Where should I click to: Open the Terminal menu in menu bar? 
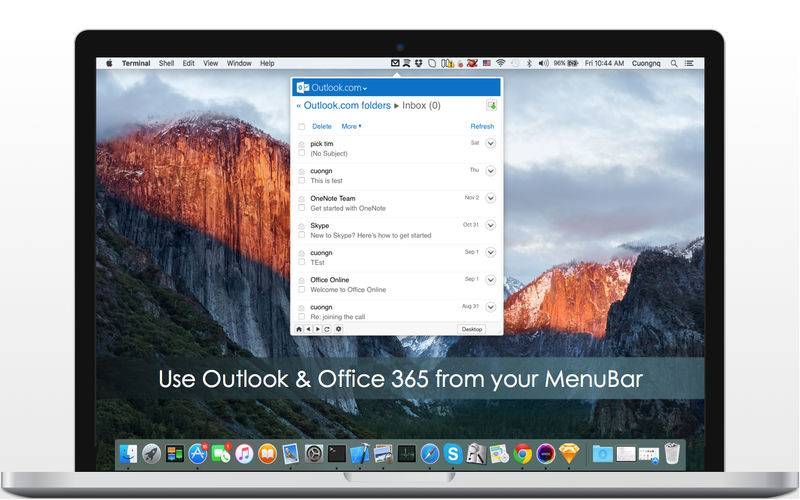click(x=136, y=63)
